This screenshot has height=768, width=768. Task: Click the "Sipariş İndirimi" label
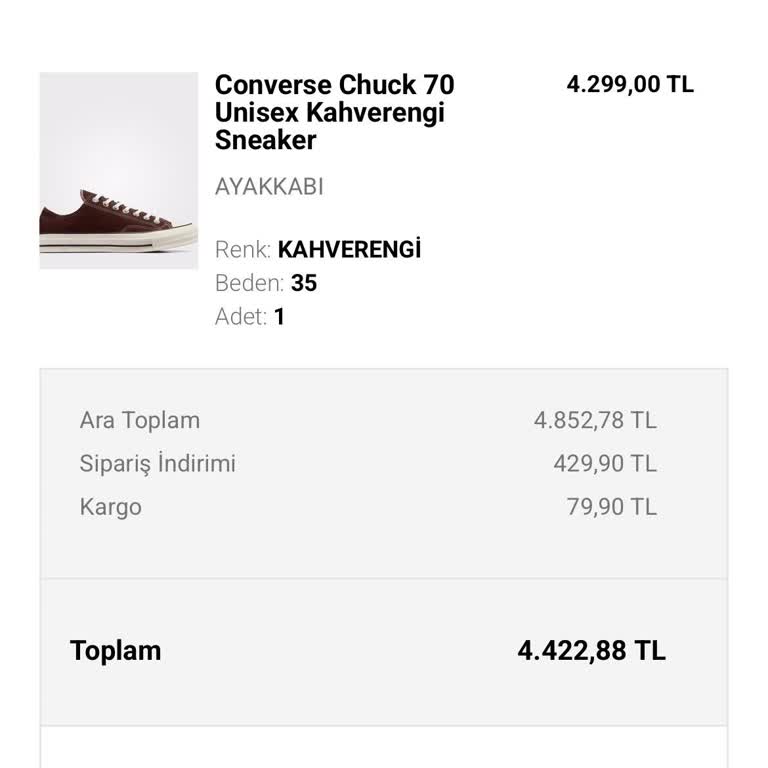click(x=158, y=464)
